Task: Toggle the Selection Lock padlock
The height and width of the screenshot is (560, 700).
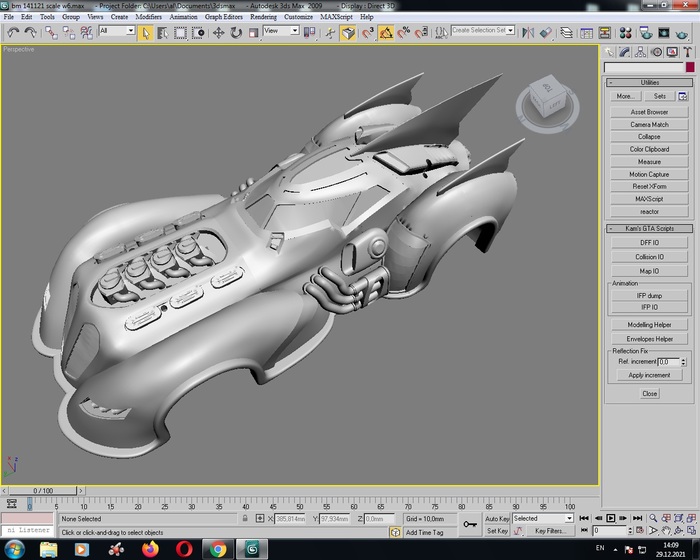Action: [x=245, y=518]
